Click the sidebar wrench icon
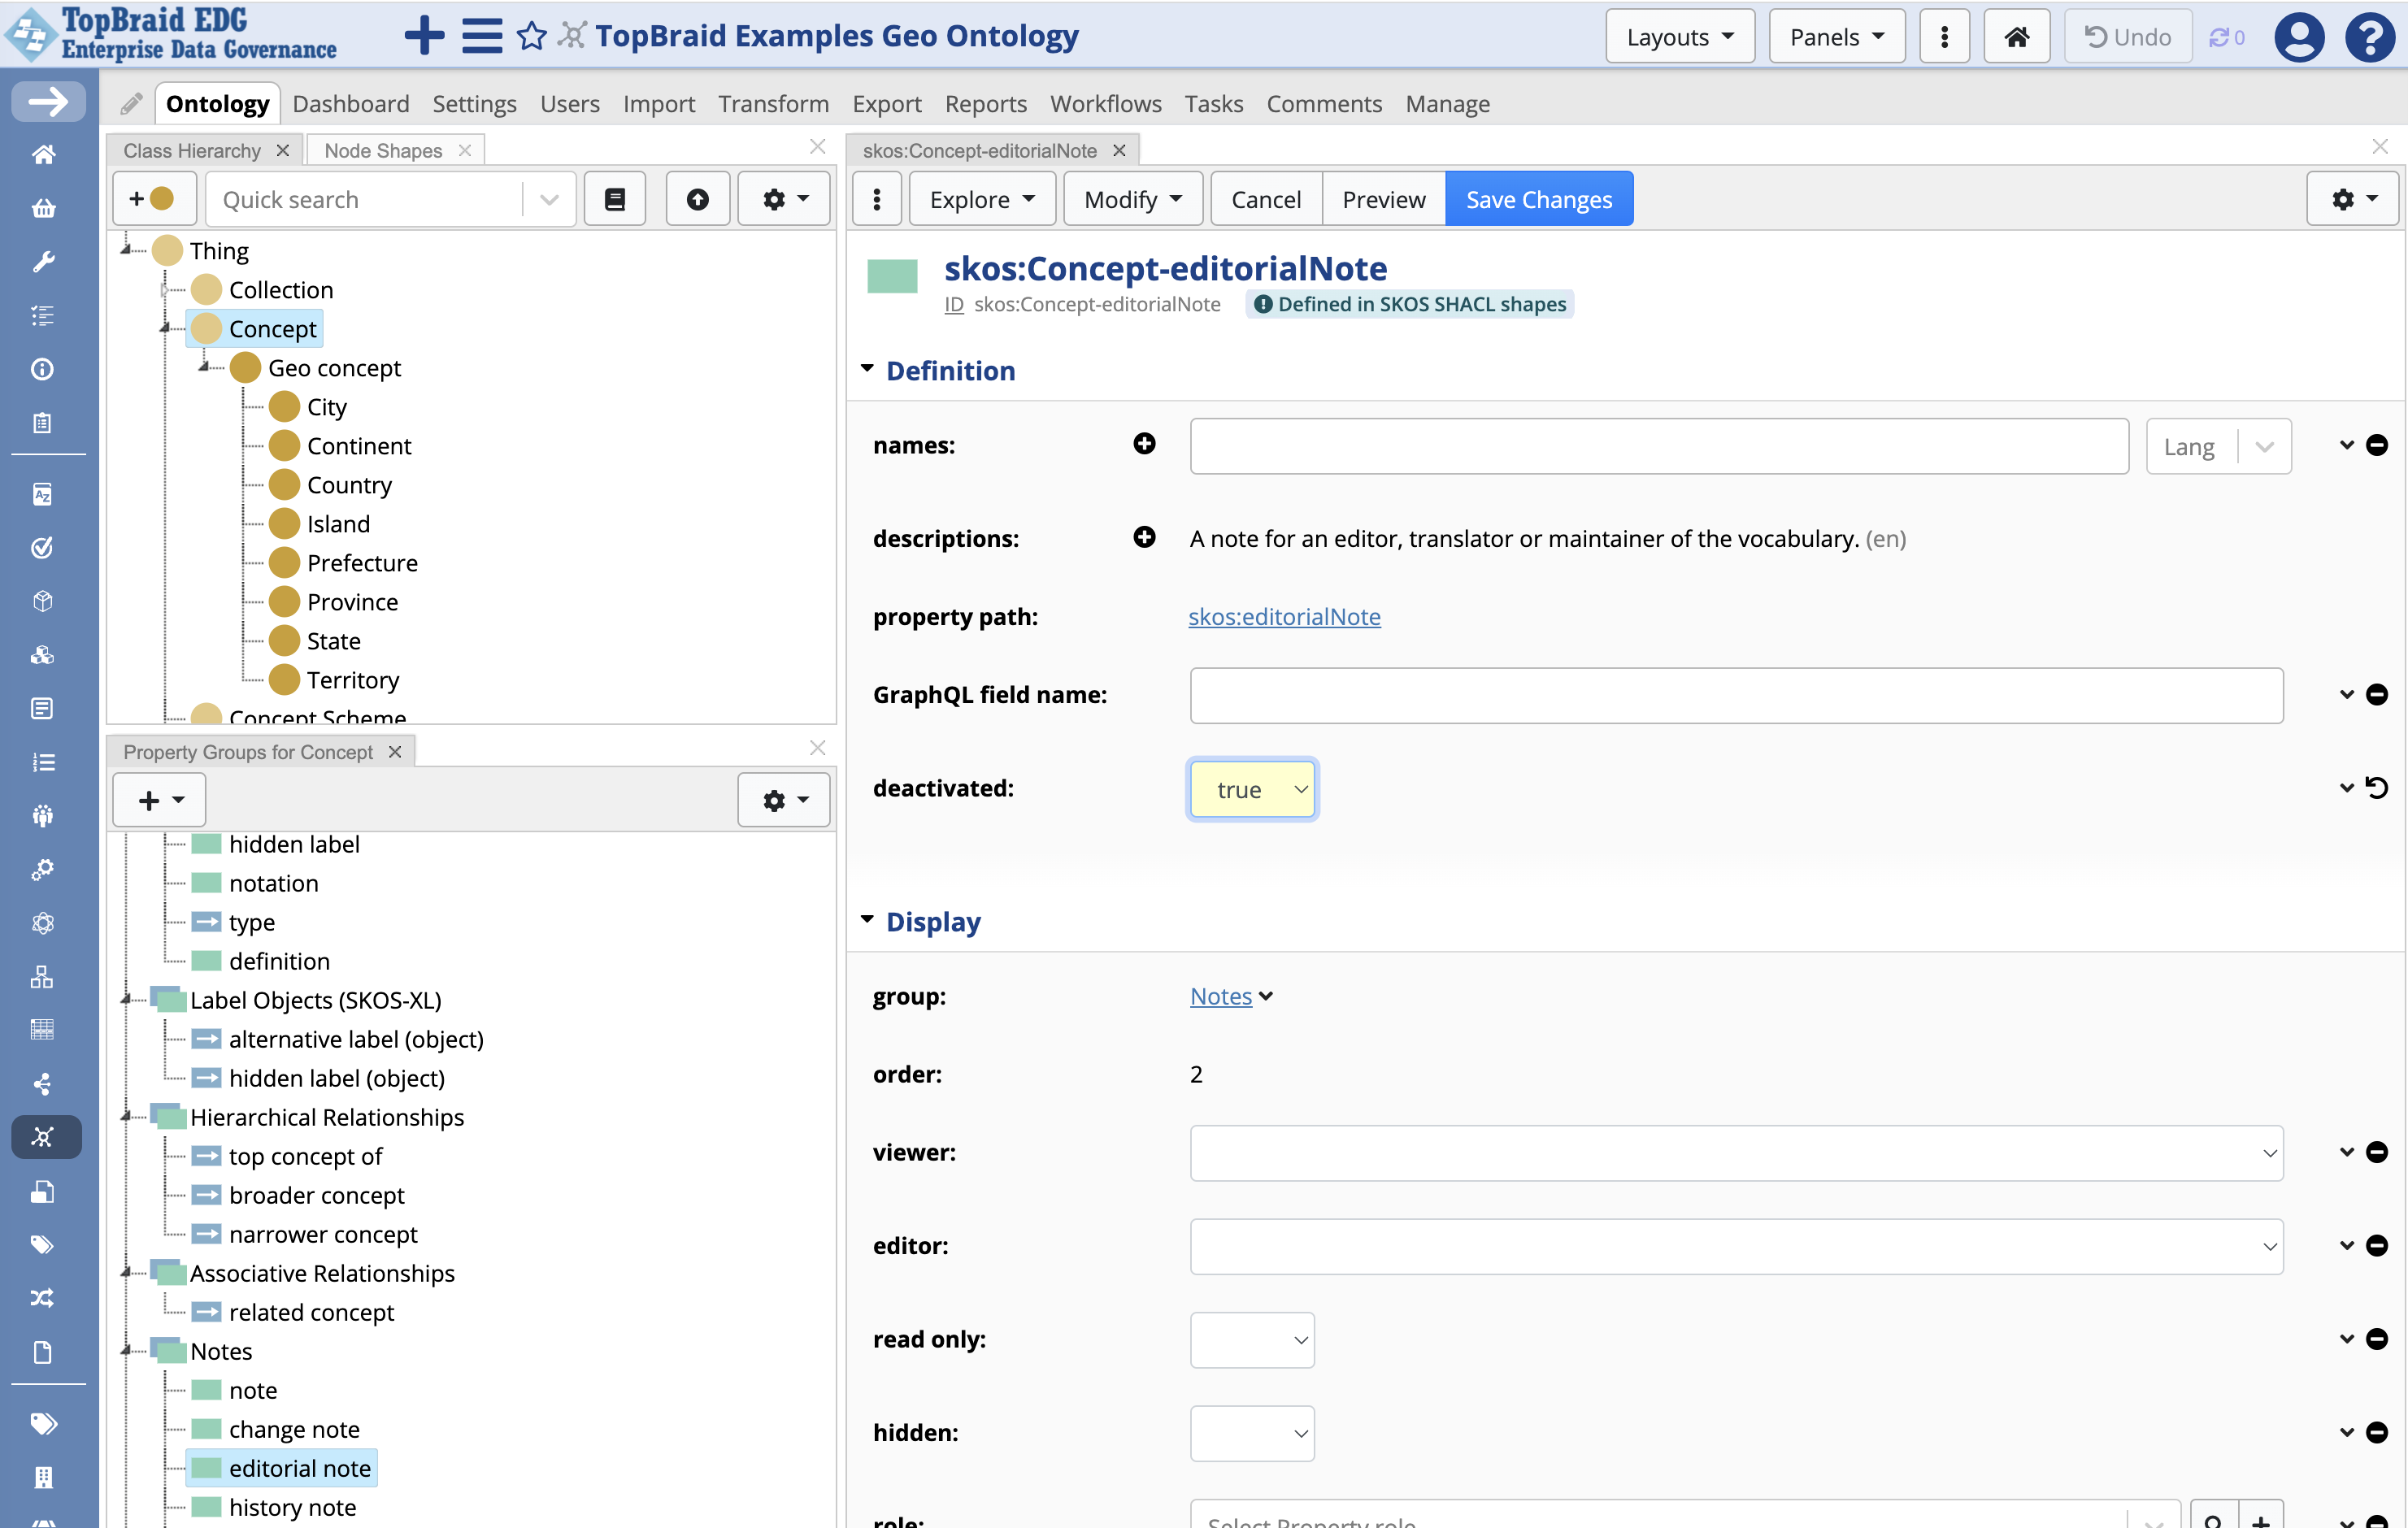This screenshot has width=2408, height=1528. tap(43, 262)
